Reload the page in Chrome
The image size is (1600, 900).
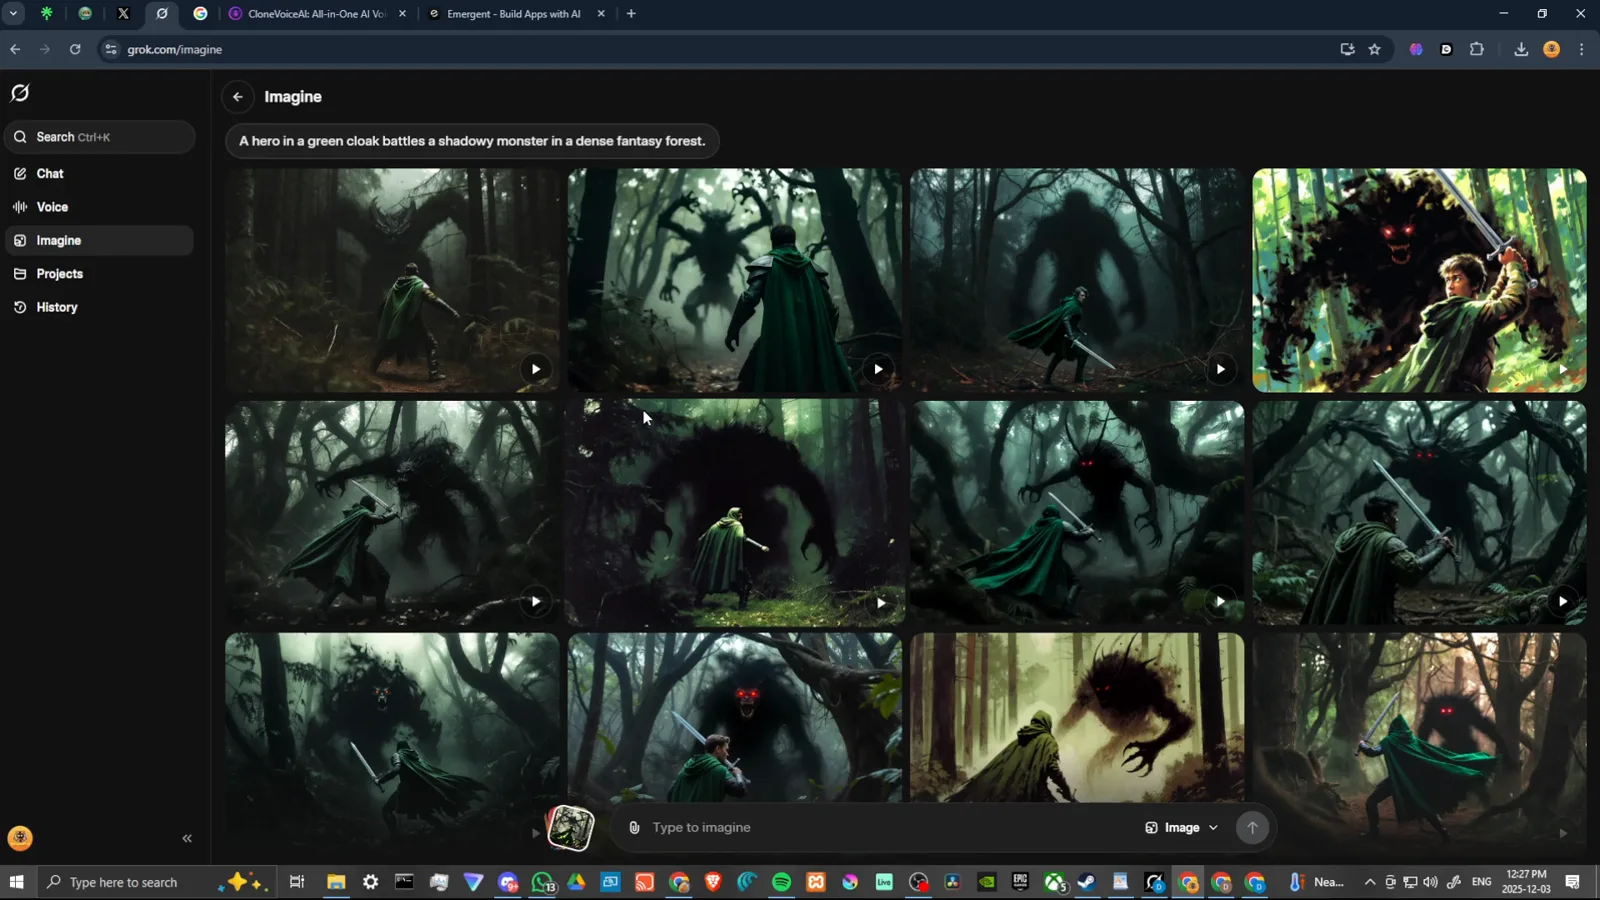tap(75, 49)
